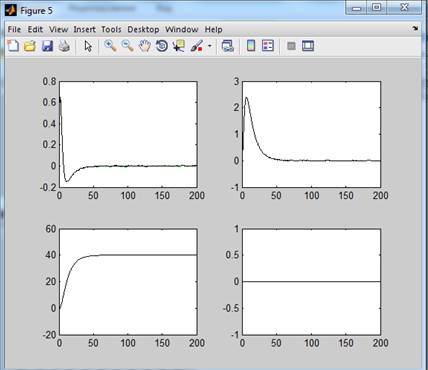Viewport: 428px width, 370px height.
Task: Click the 3 y-axis label of top-right plot
Action: pos(237,81)
